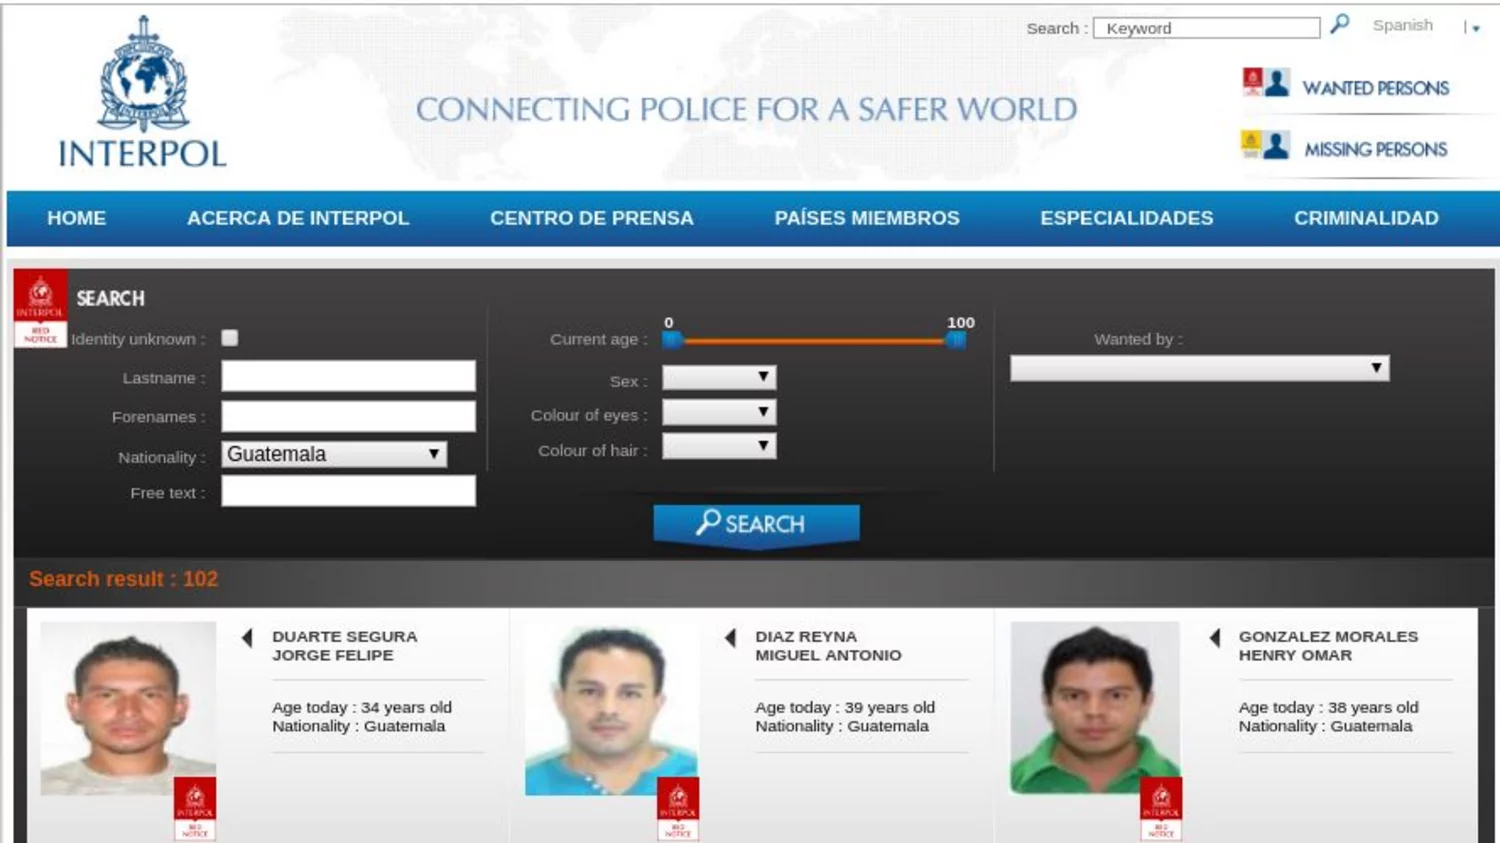Open the photo of Diaz Reyna Miguel Antonio
Screen dimensions: 1500x843
click(611, 708)
